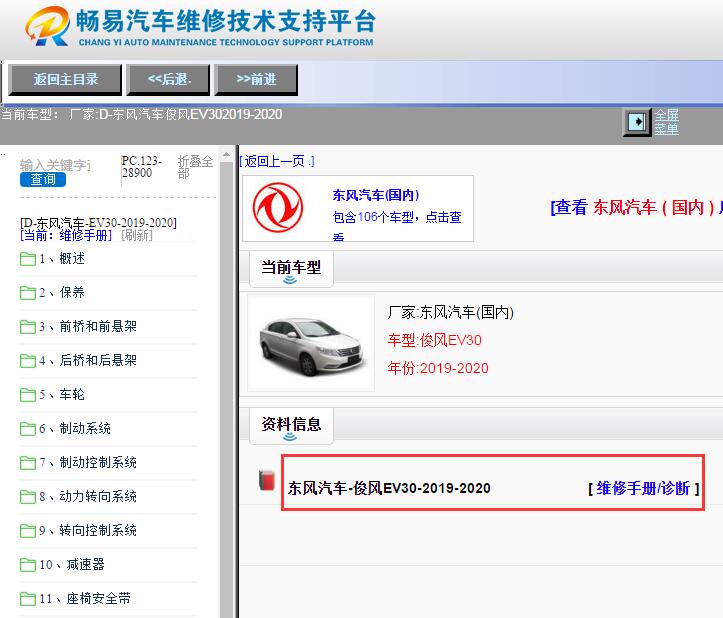Expand tree item 概述

click(x=72, y=259)
